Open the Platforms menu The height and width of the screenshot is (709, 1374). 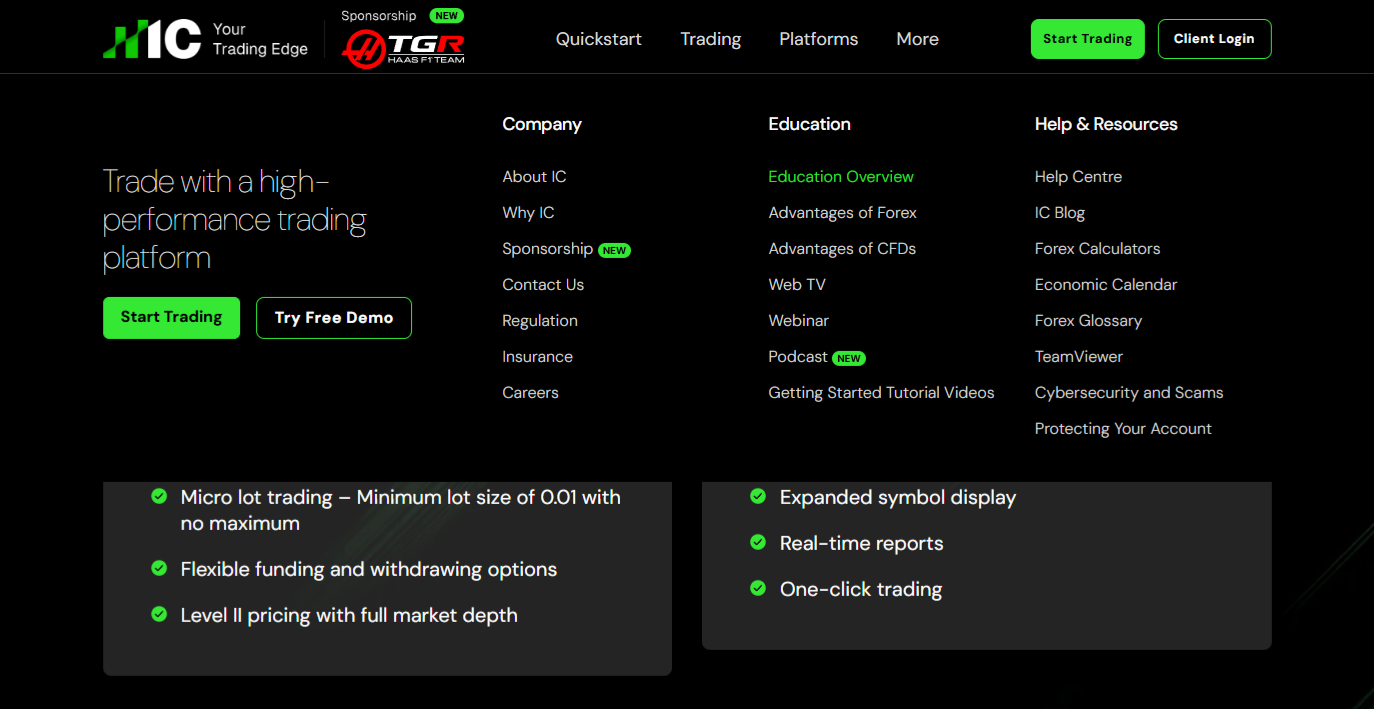tap(819, 39)
